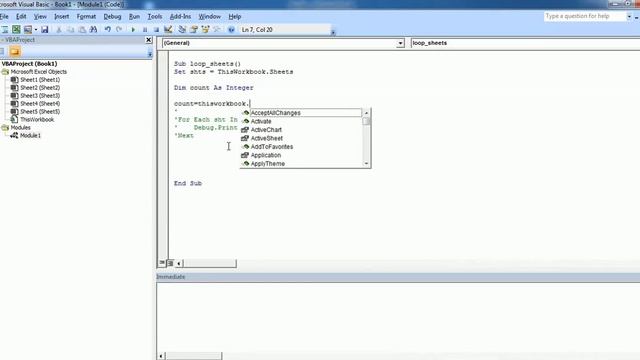The width and height of the screenshot is (640, 360).
Task: Click the Break pause icon
Action: [145, 29]
